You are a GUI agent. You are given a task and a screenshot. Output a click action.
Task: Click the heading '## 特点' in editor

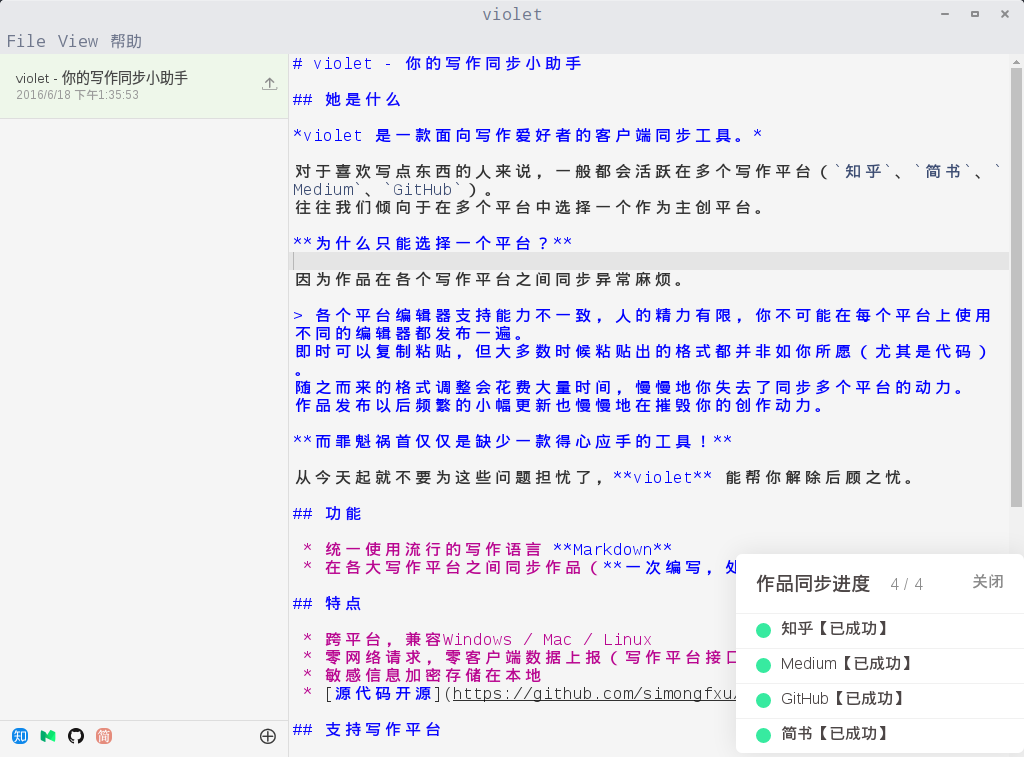pyautogui.click(x=327, y=603)
